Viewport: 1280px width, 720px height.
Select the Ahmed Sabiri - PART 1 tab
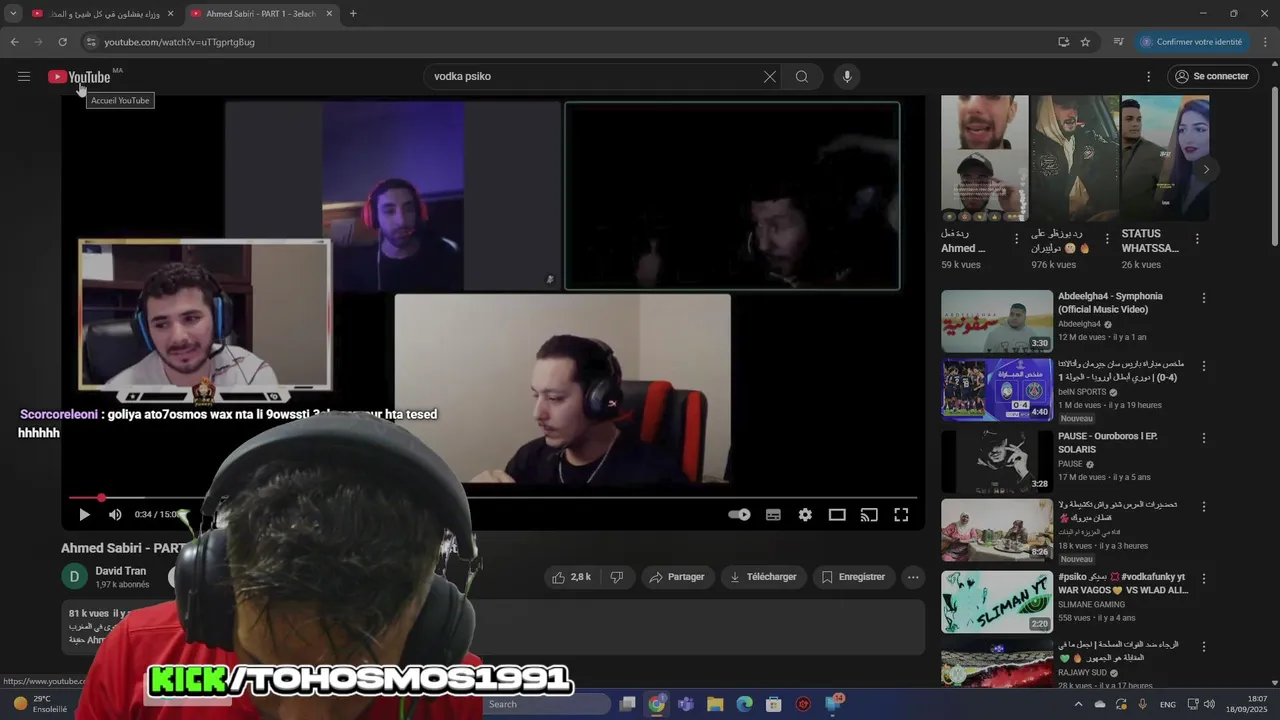(x=258, y=14)
